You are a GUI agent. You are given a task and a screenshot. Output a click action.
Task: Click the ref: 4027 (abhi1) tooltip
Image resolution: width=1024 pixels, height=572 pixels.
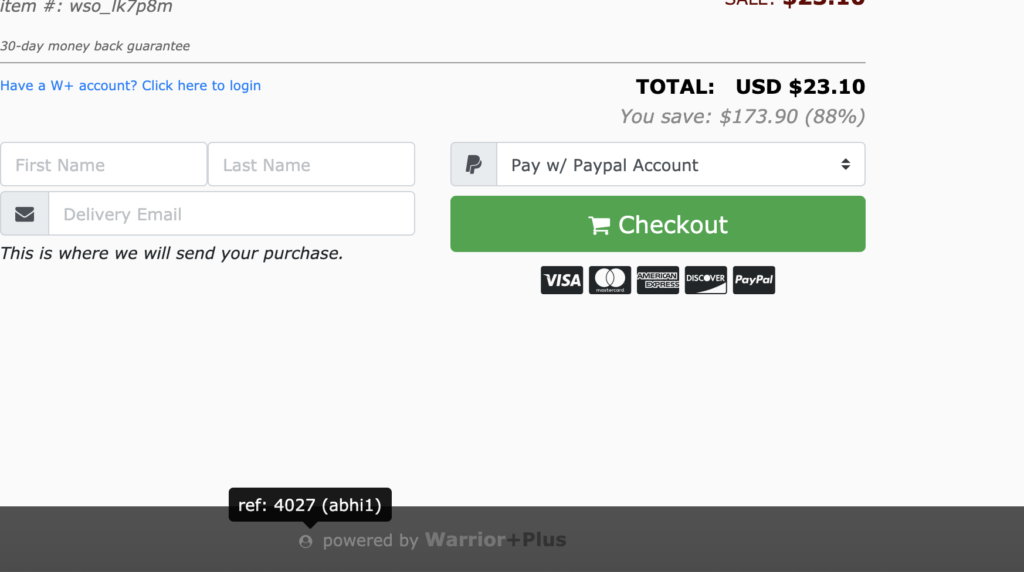(310, 505)
